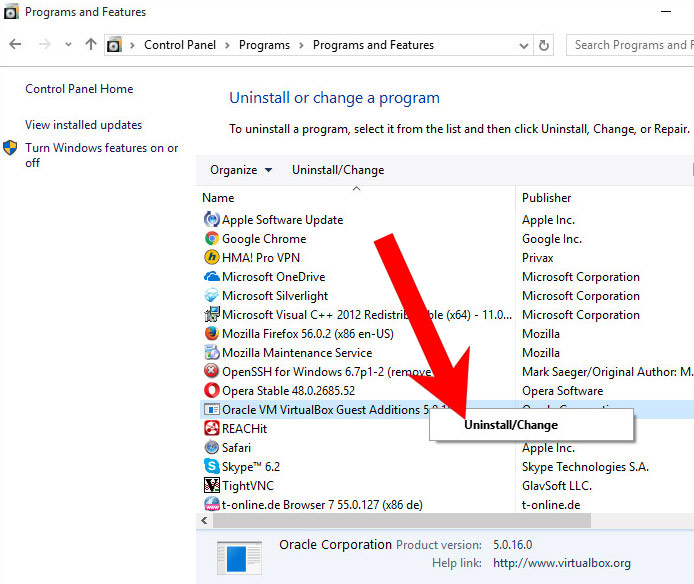Open Control Panel Home link

[79, 89]
